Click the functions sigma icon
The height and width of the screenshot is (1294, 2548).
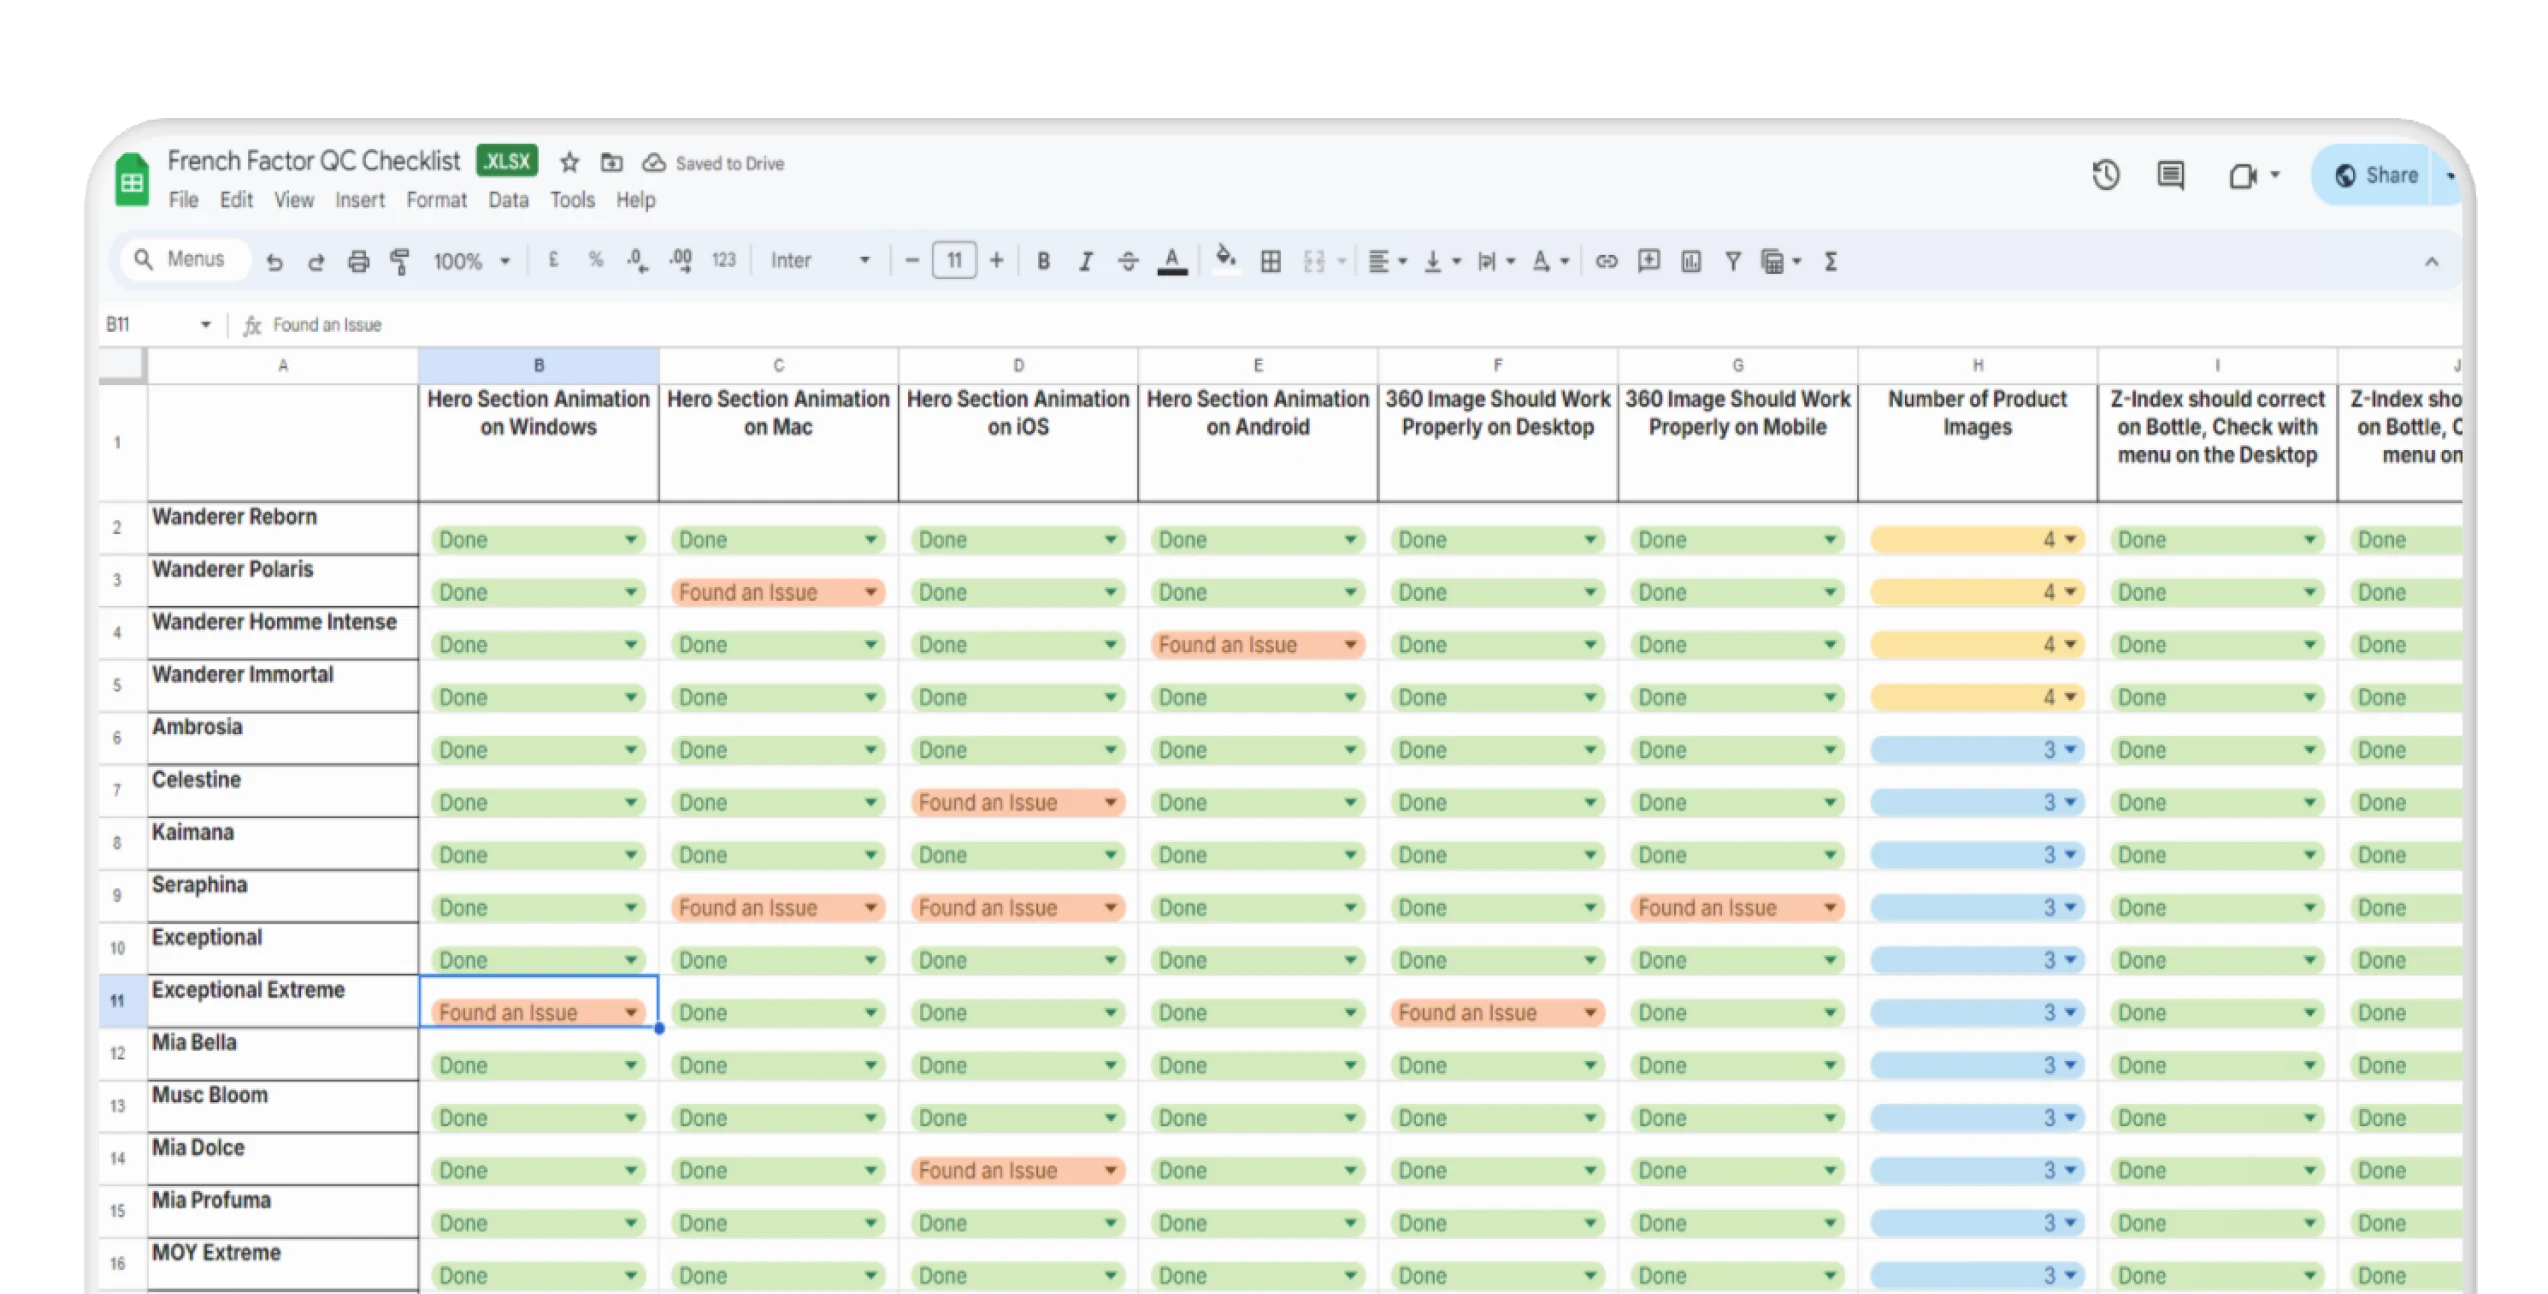click(x=1830, y=262)
